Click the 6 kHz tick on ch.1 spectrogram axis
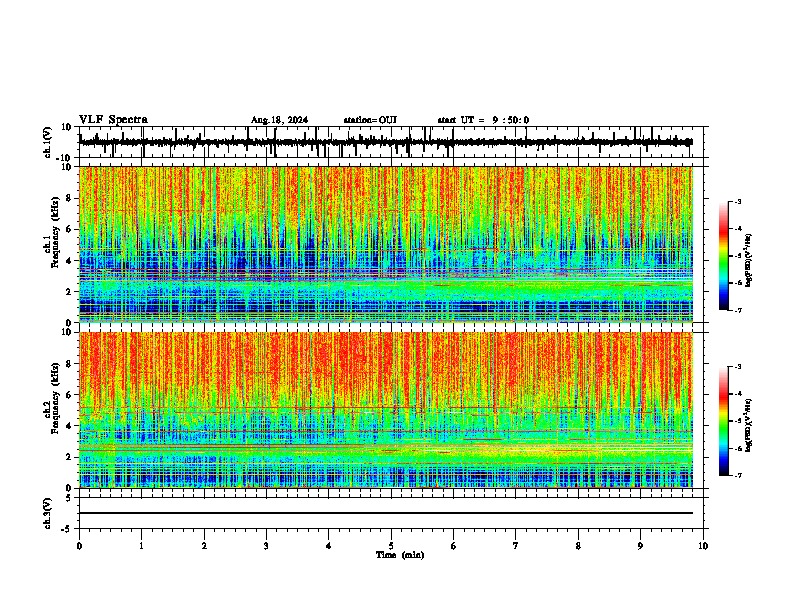The width and height of the screenshot is (792, 612). [x=70, y=229]
